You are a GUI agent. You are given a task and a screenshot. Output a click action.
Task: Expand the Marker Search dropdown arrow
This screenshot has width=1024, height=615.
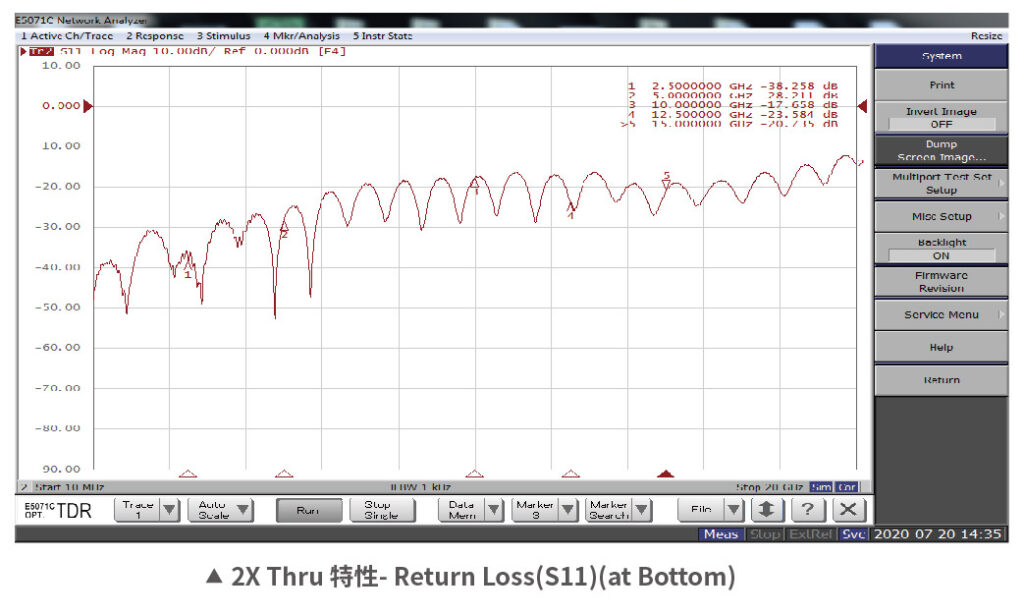[x=643, y=510]
